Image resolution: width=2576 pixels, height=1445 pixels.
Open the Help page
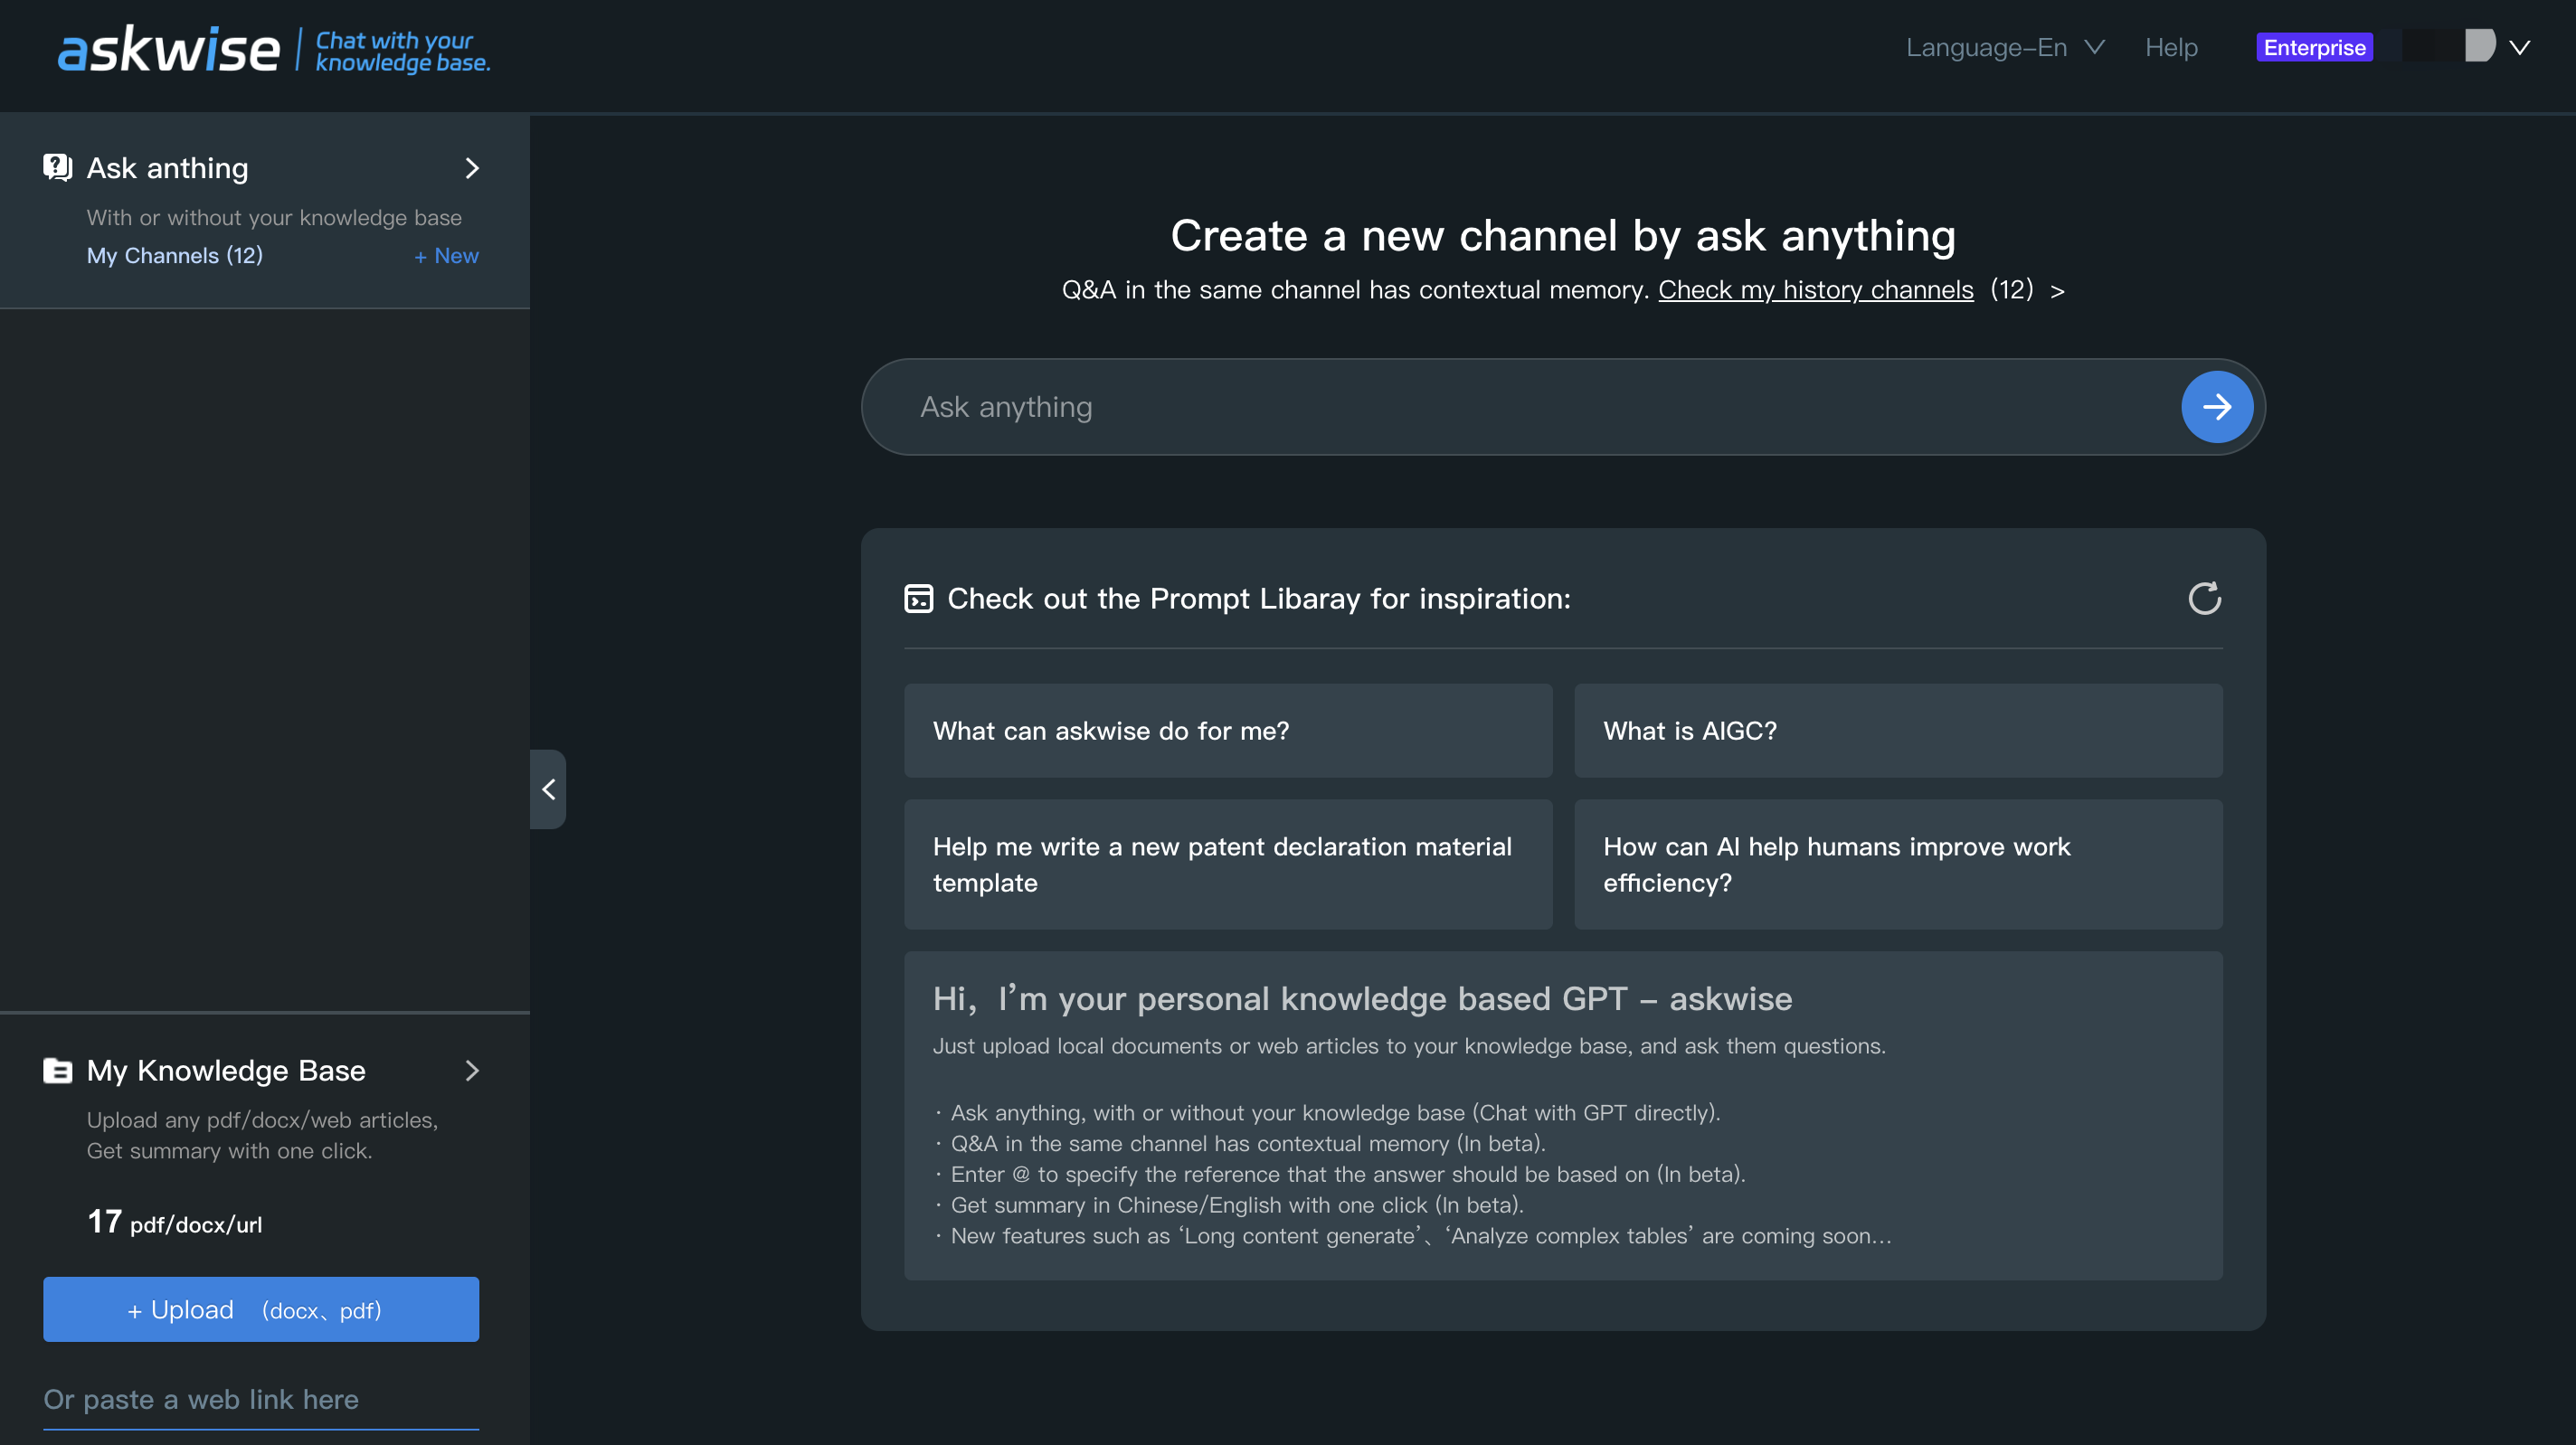2171,47
